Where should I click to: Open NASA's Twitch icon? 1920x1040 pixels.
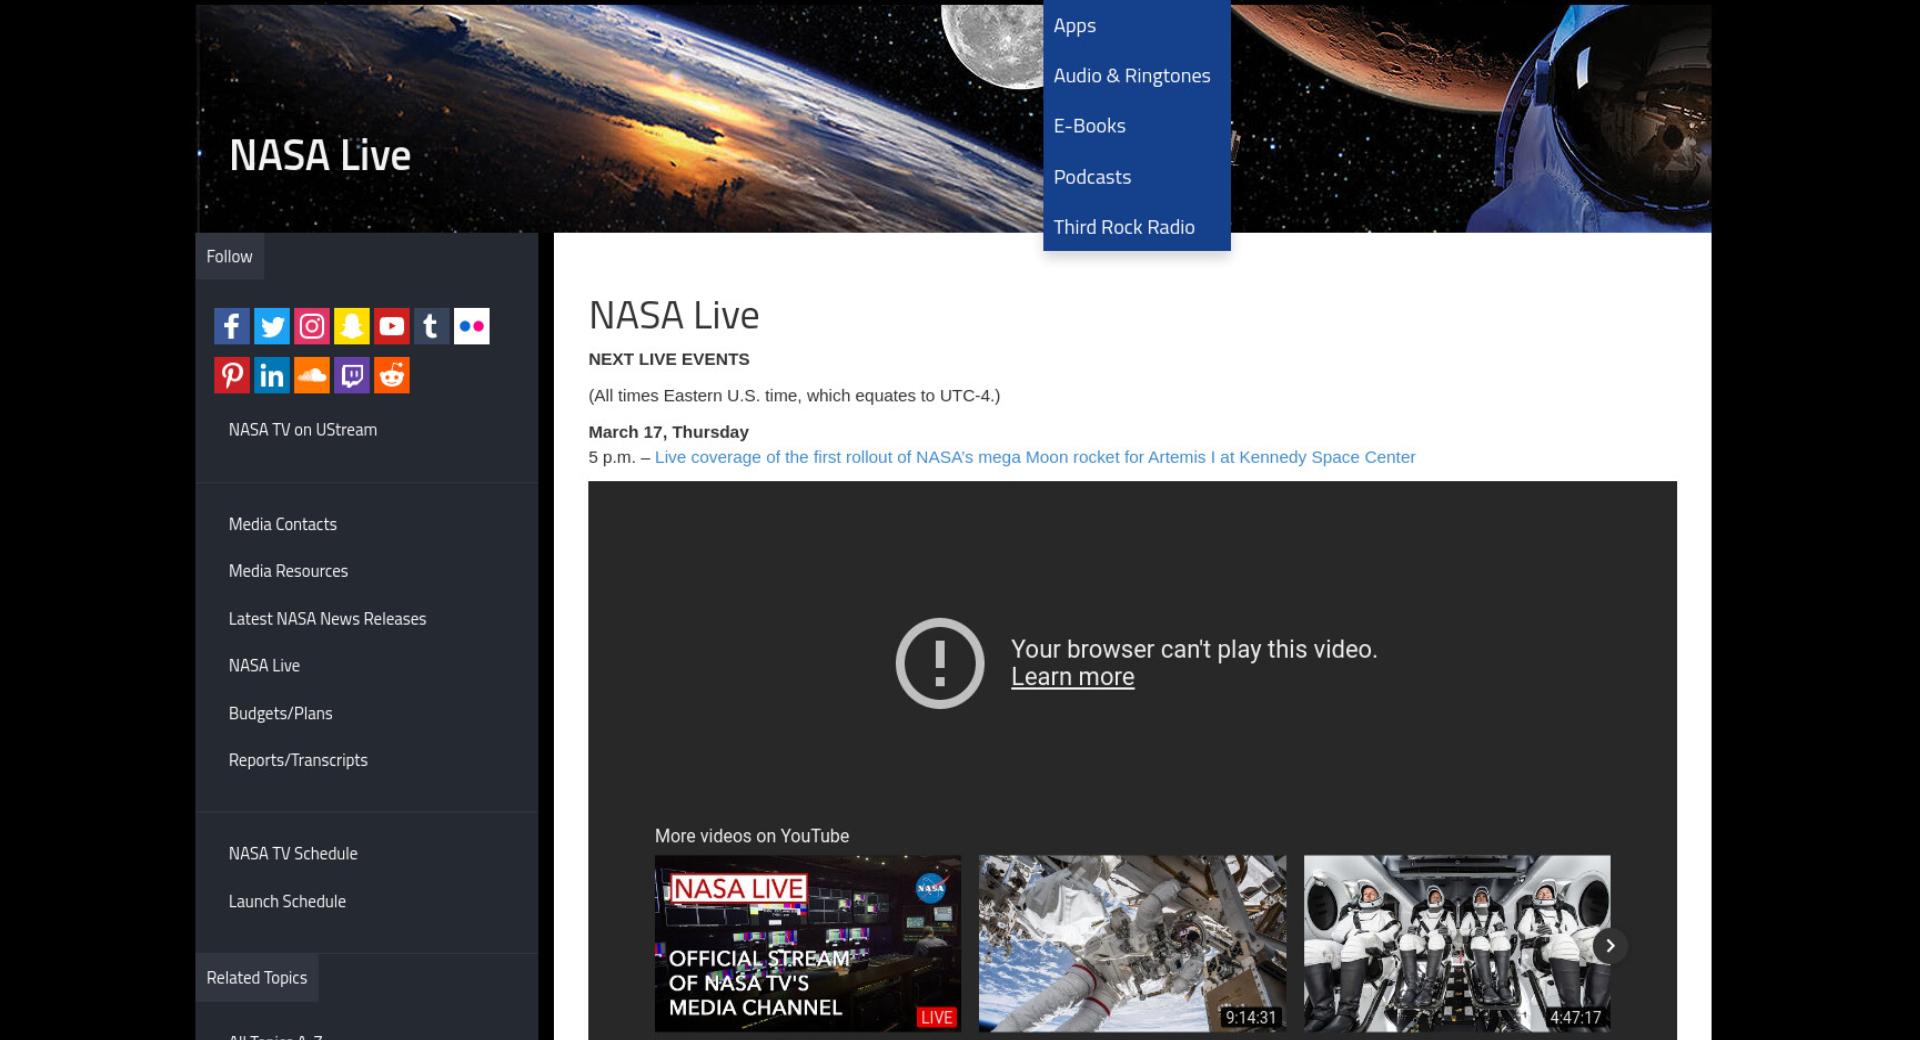point(351,375)
